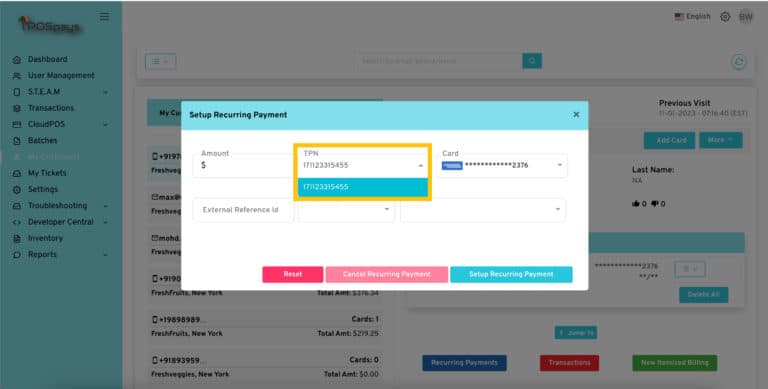
Task: Select customer +91893959 with total $0.00
Action: 265,367
